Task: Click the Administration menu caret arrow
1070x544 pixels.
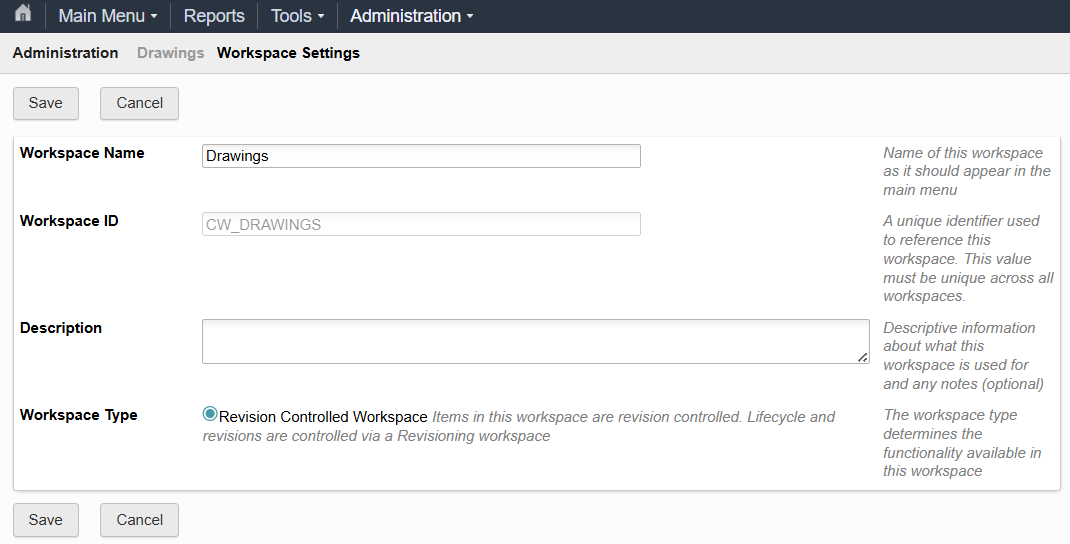Action: click(469, 16)
